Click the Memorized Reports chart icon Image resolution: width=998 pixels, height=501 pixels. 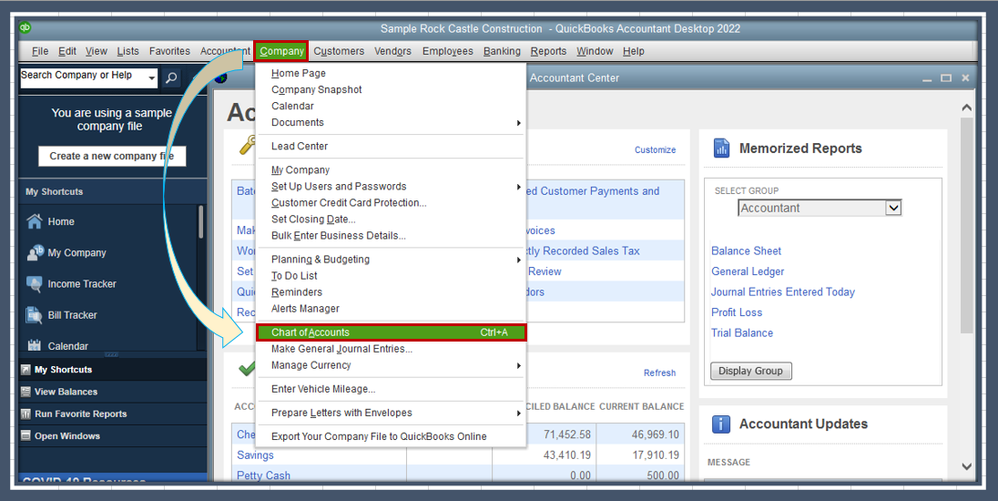coord(721,148)
